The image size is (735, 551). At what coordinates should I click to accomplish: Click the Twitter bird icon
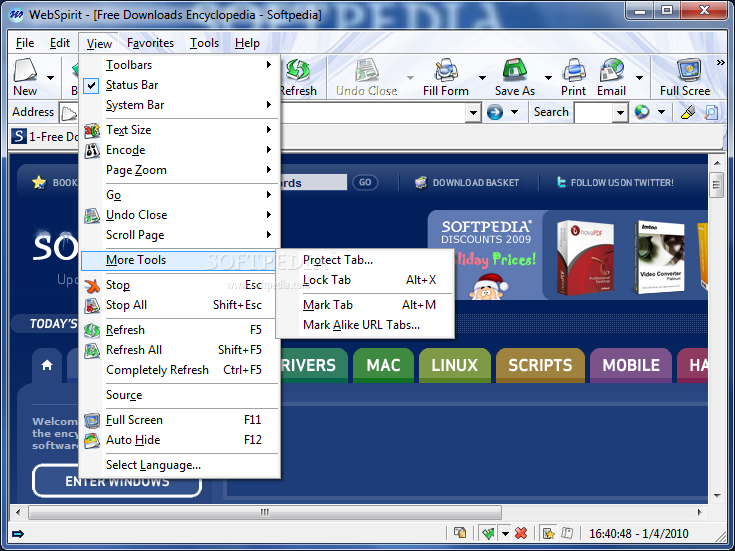coord(561,182)
